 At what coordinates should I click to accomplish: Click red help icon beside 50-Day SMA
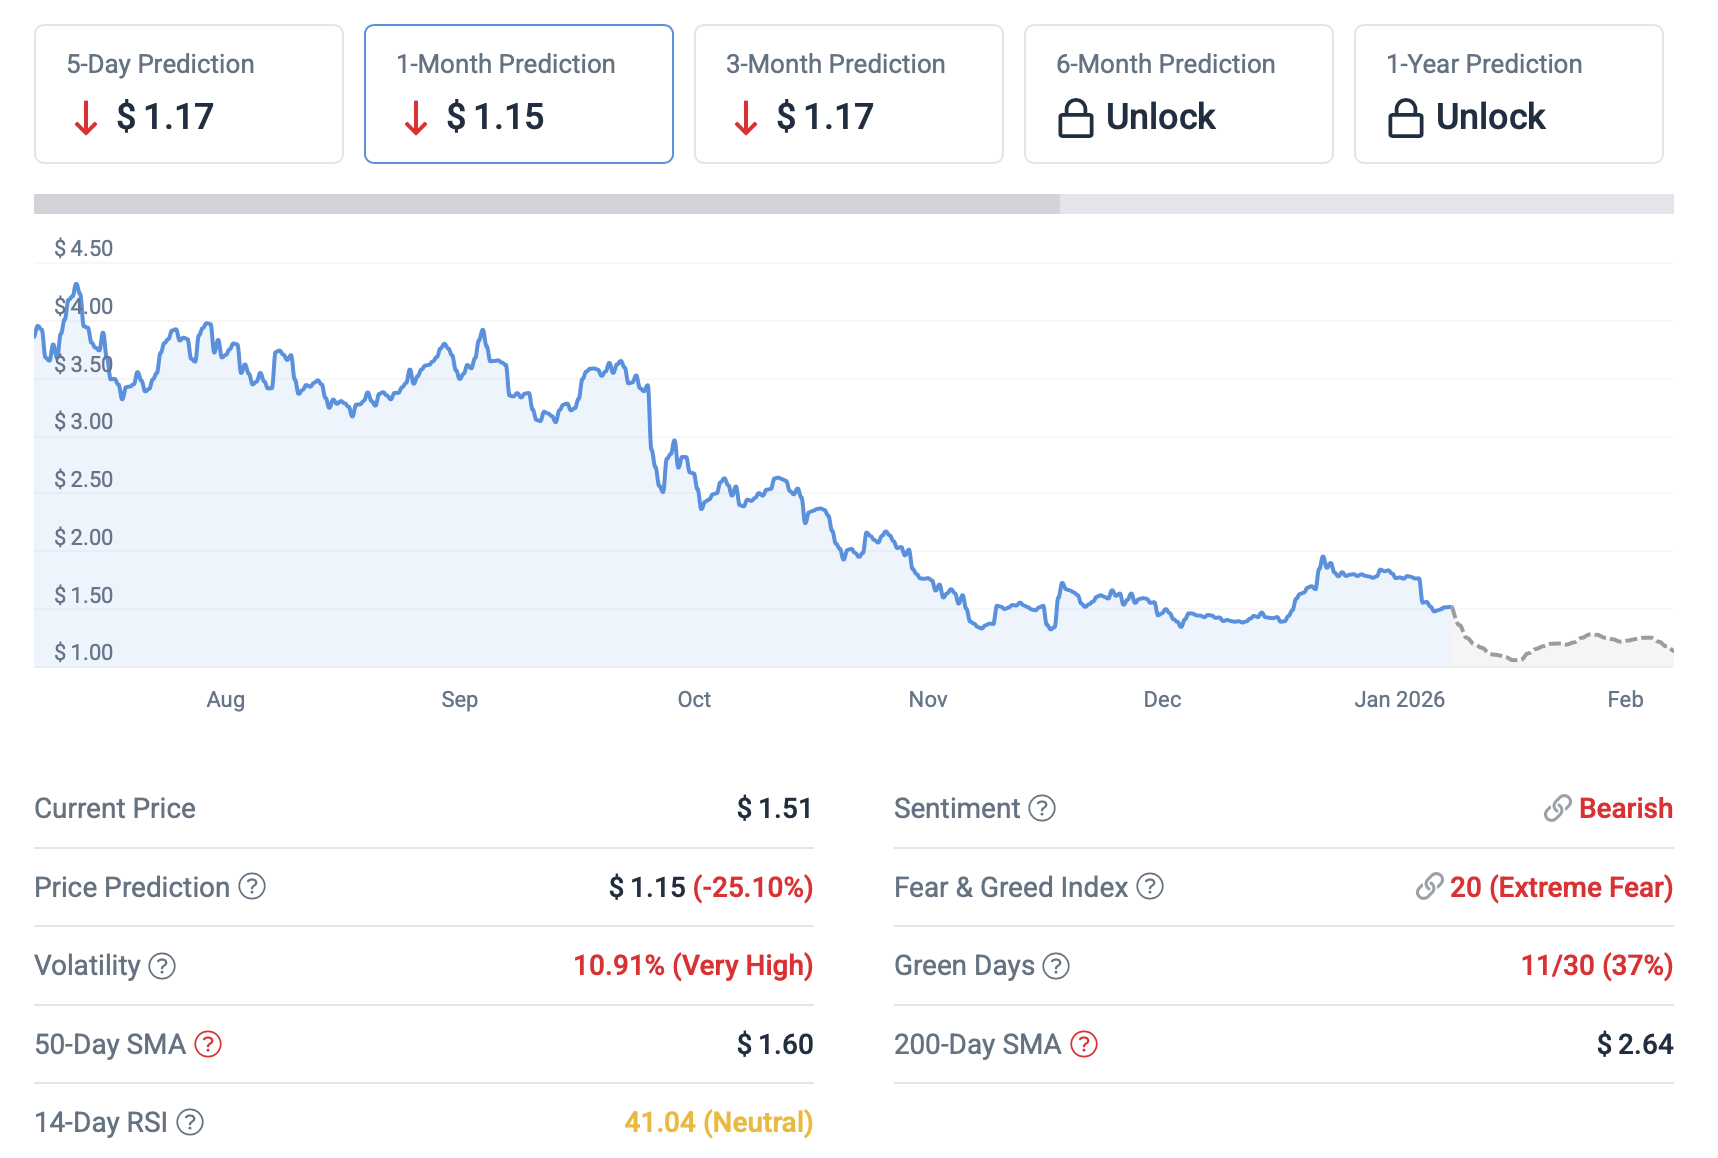pyautogui.click(x=208, y=1044)
